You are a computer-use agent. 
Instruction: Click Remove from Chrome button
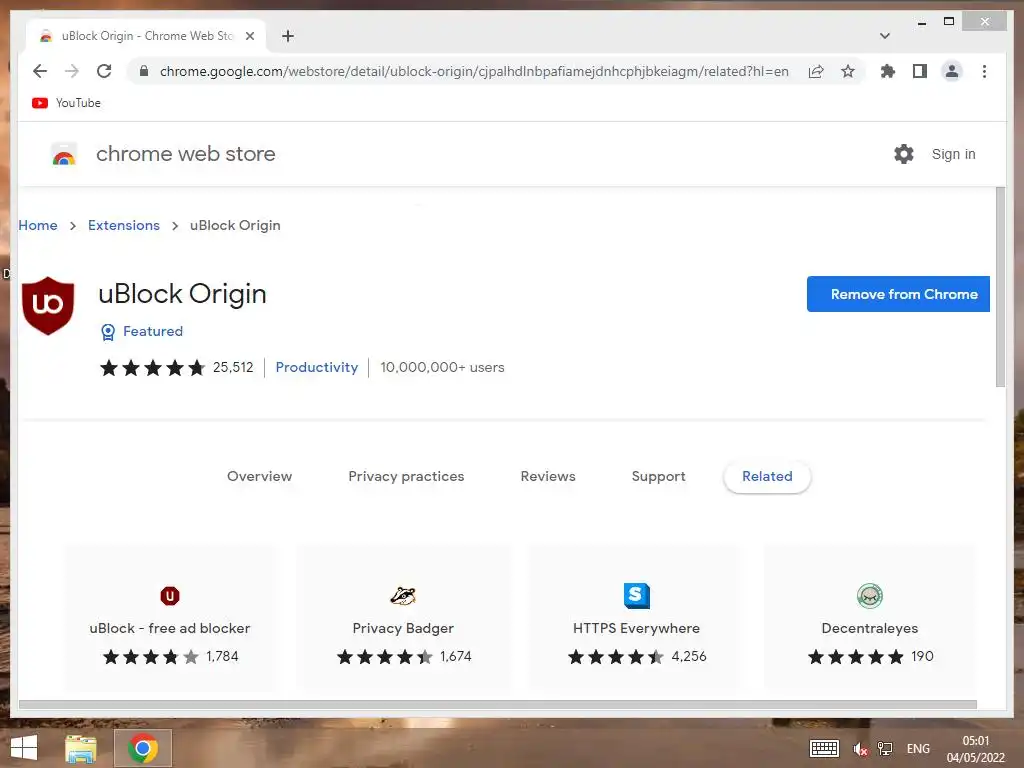[898, 294]
